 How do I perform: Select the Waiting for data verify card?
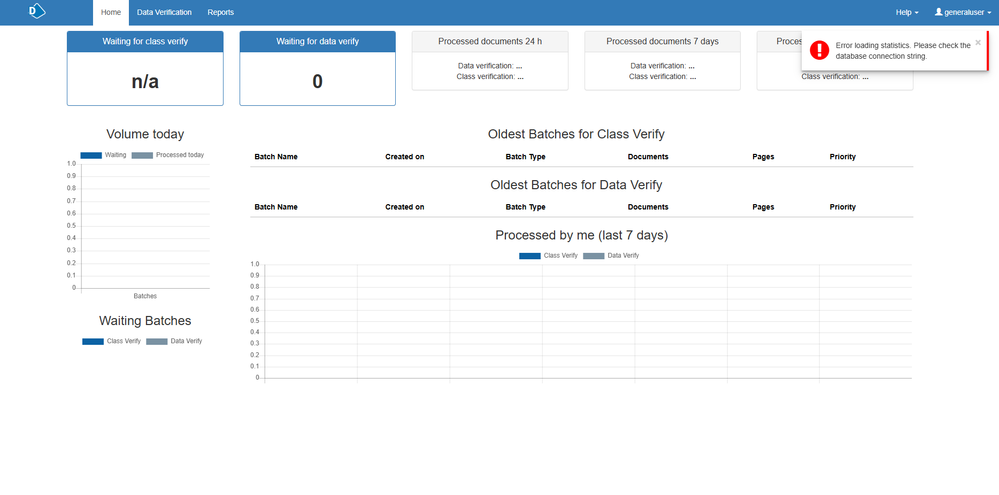point(317,68)
